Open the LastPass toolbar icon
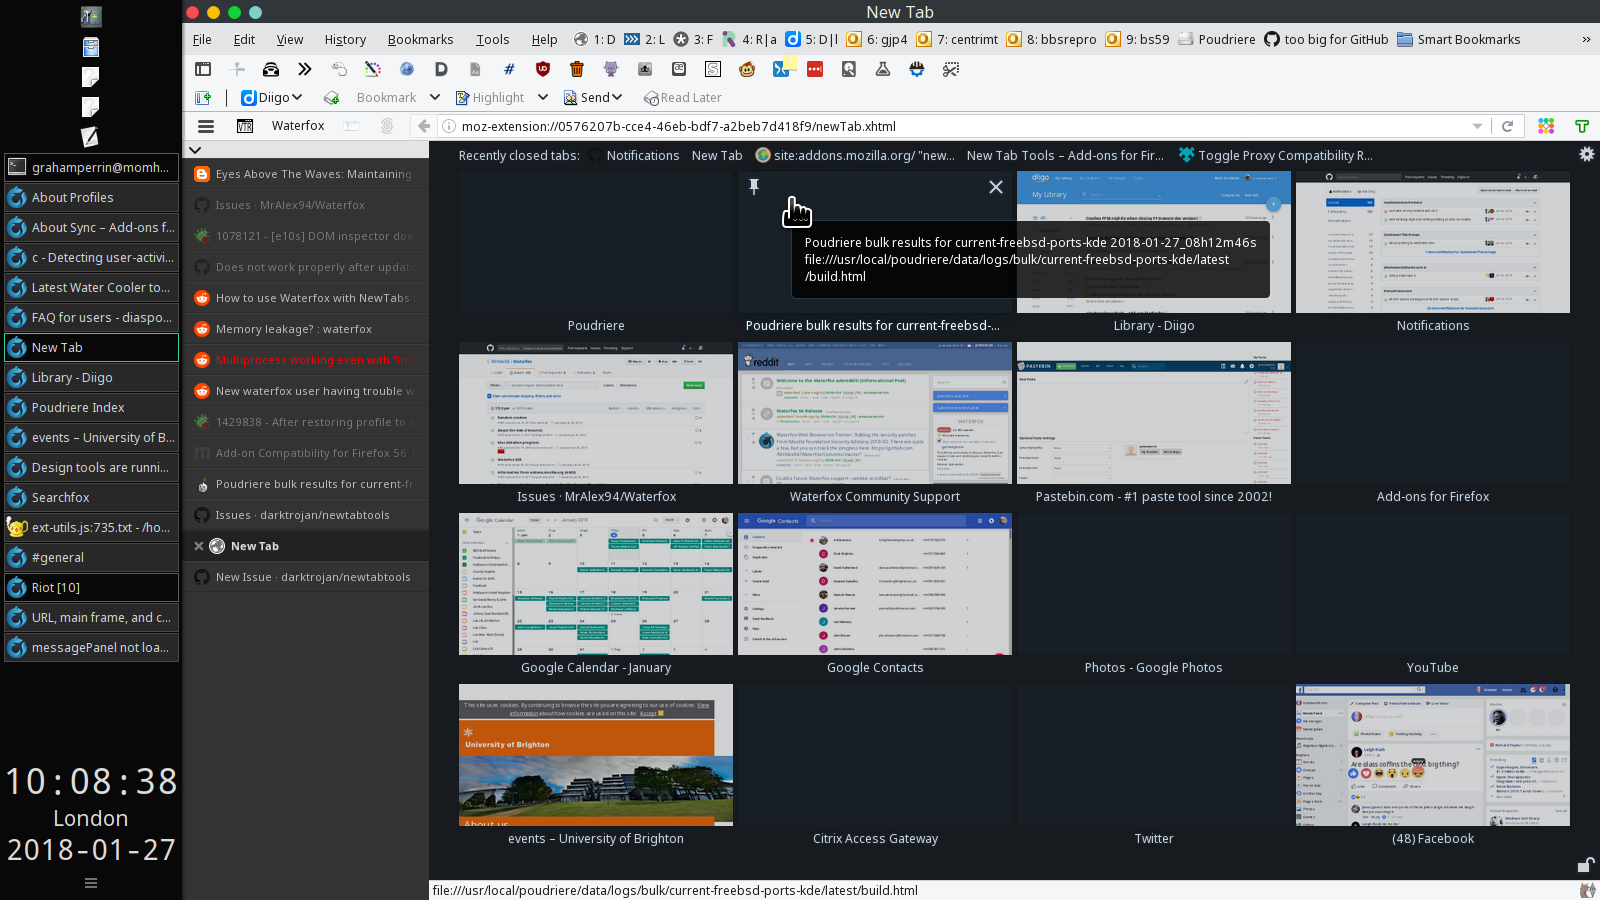The height and width of the screenshot is (900, 1600). (x=815, y=69)
